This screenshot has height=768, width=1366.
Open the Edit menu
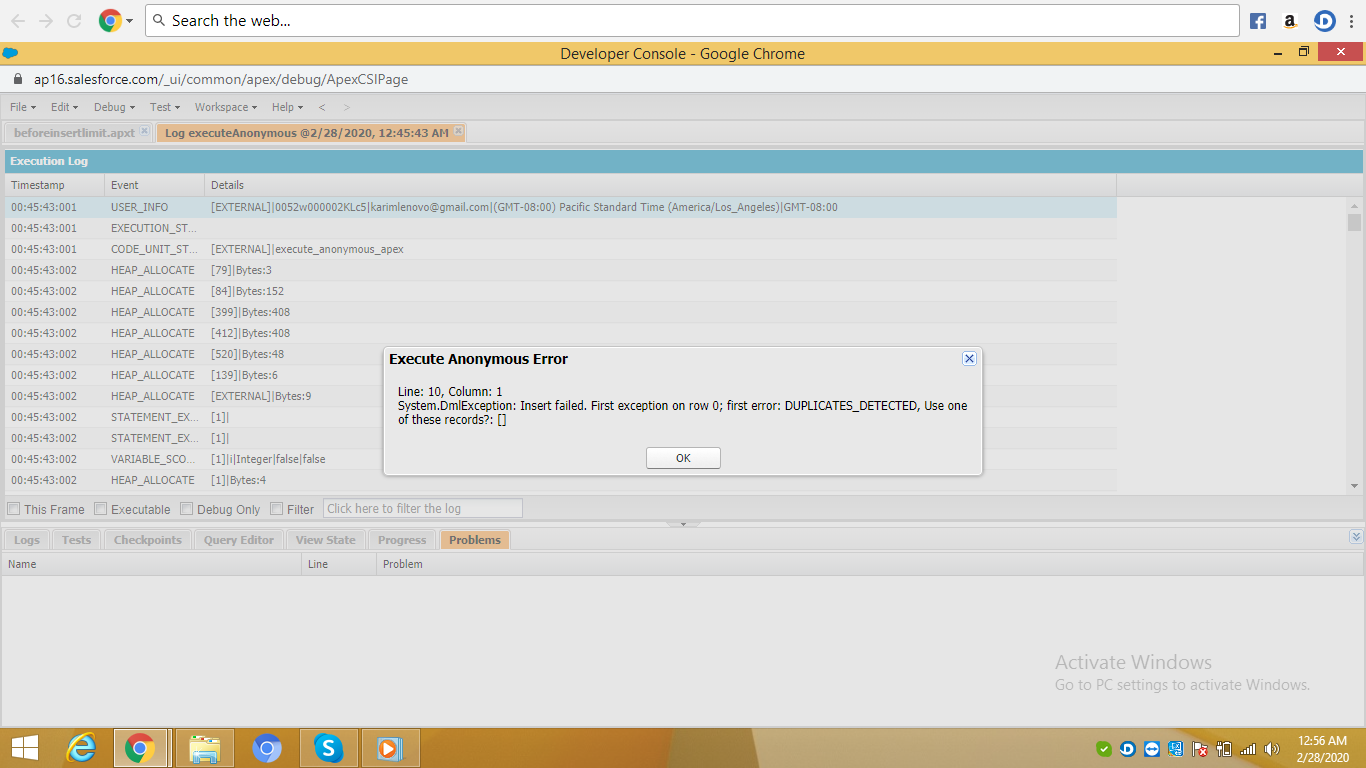pyautogui.click(x=65, y=107)
